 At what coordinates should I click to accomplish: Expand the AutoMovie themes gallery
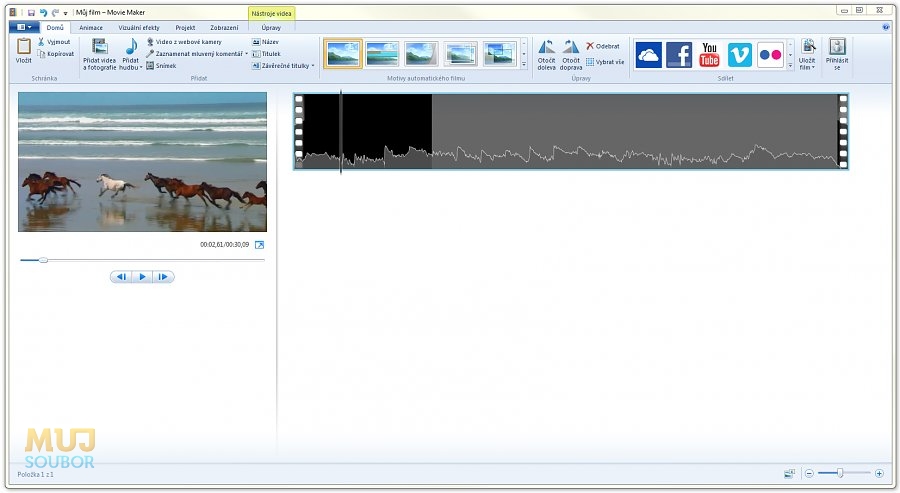(x=523, y=65)
